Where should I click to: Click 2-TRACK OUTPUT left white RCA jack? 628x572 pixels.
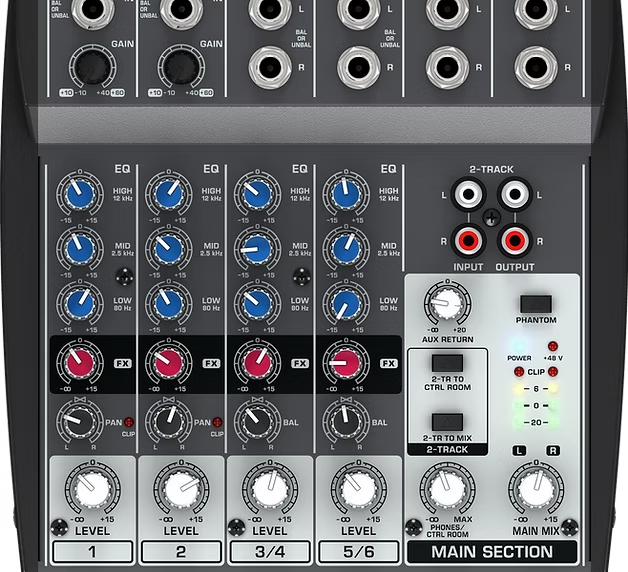coord(515,194)
